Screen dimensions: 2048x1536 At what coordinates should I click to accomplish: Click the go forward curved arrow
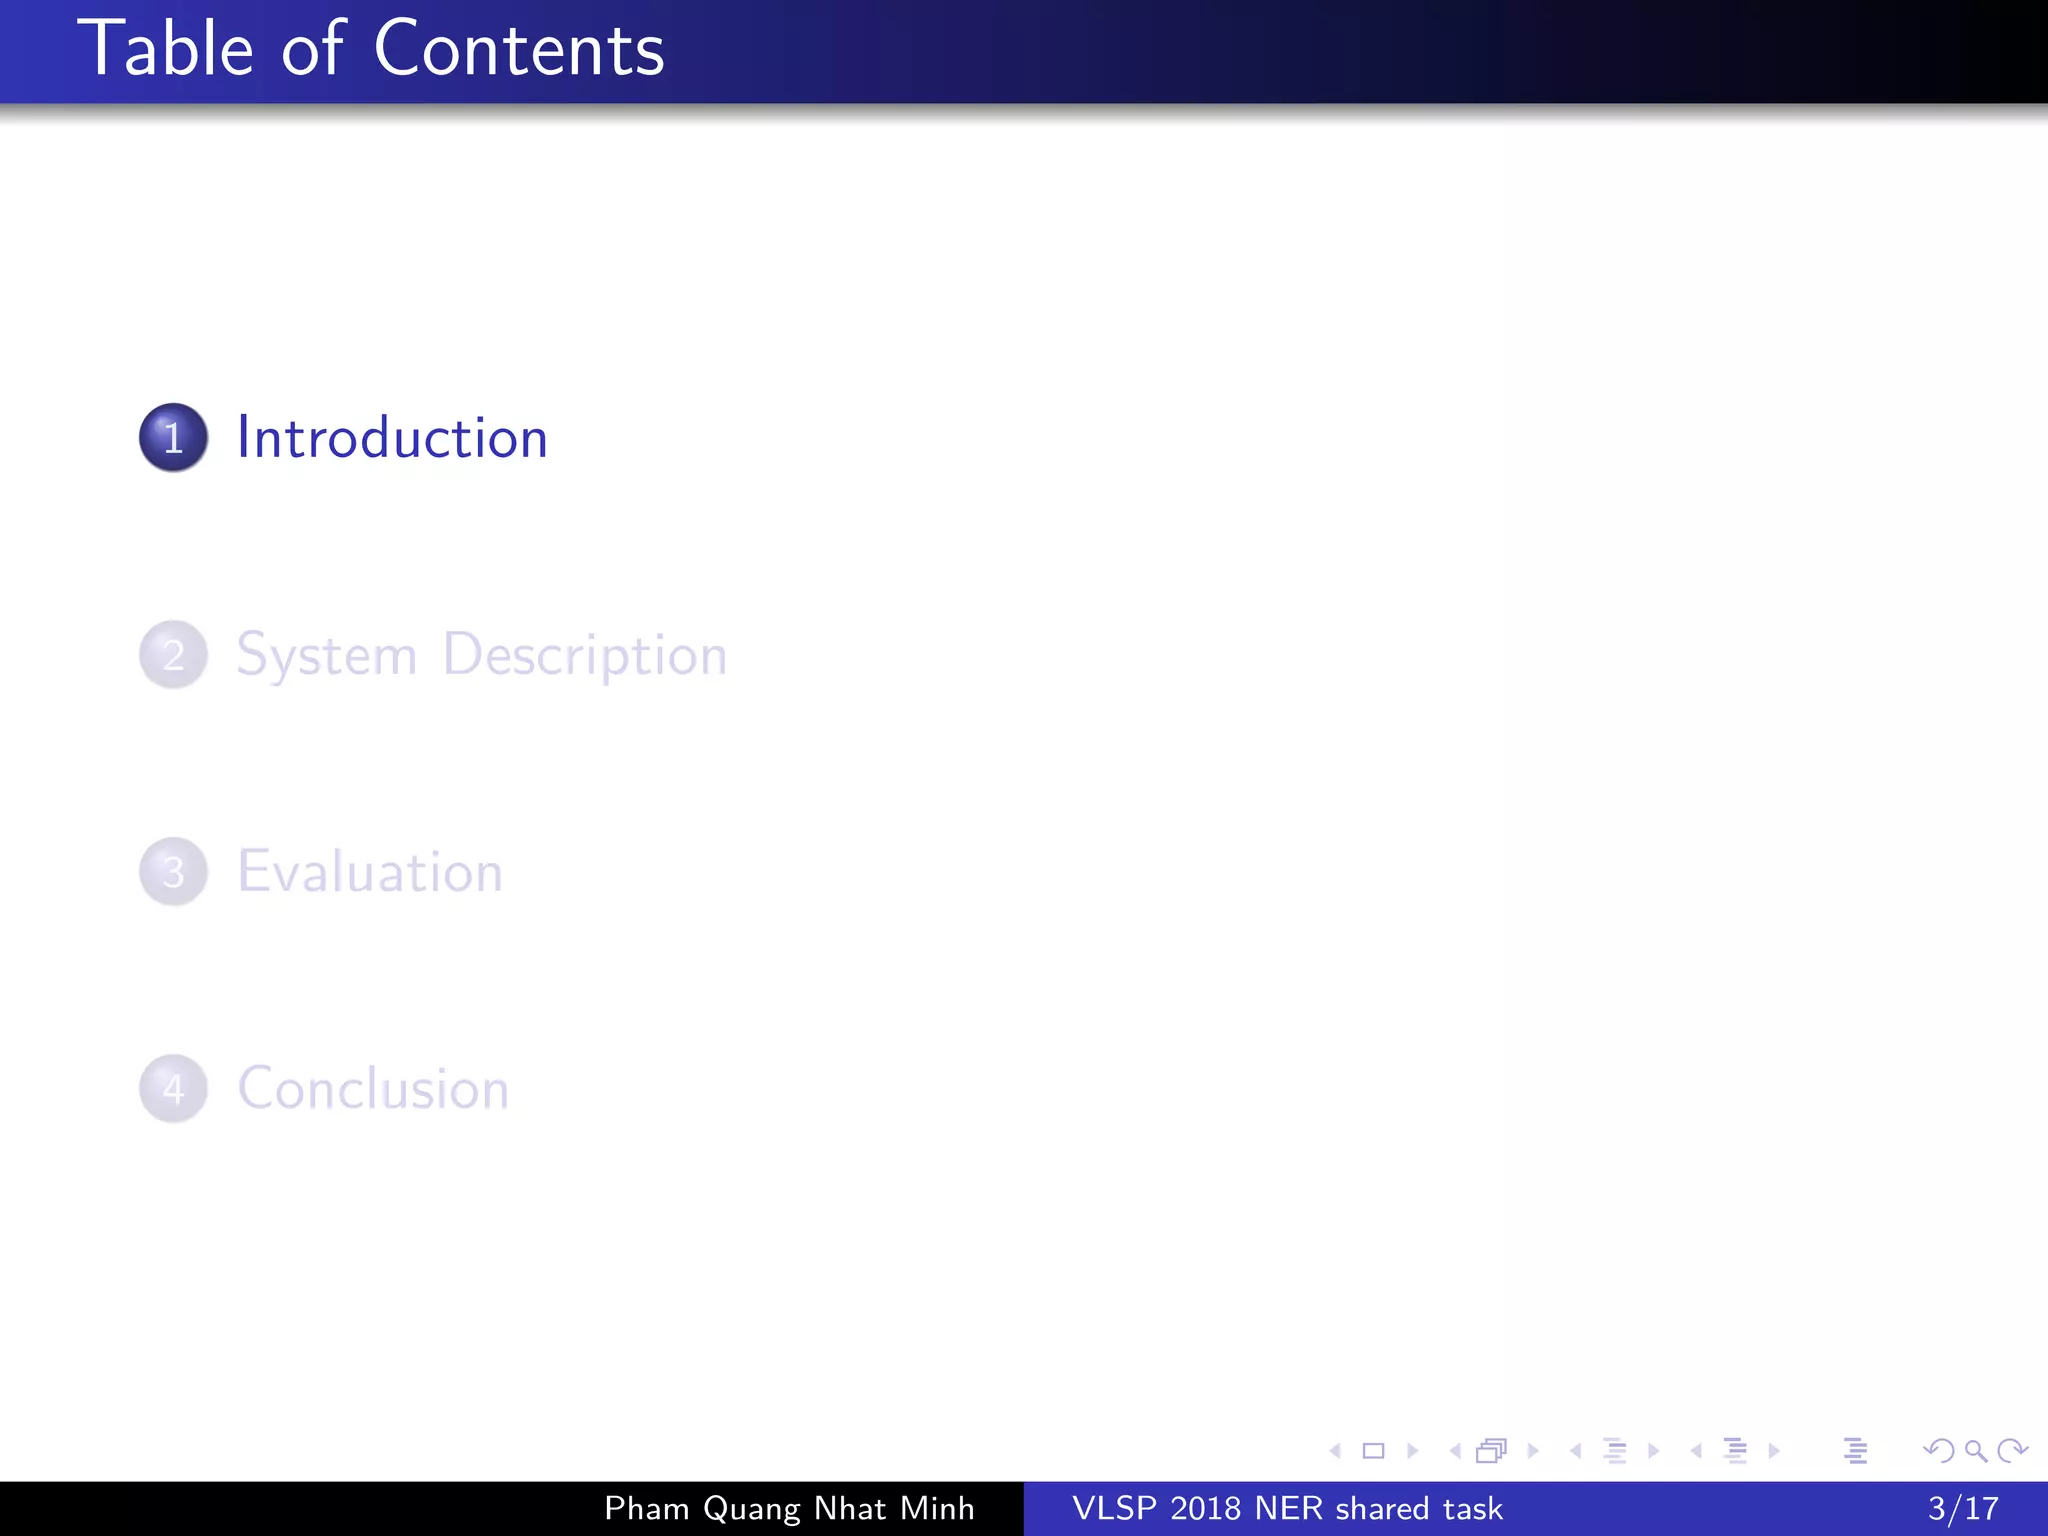(2012, 1451)
